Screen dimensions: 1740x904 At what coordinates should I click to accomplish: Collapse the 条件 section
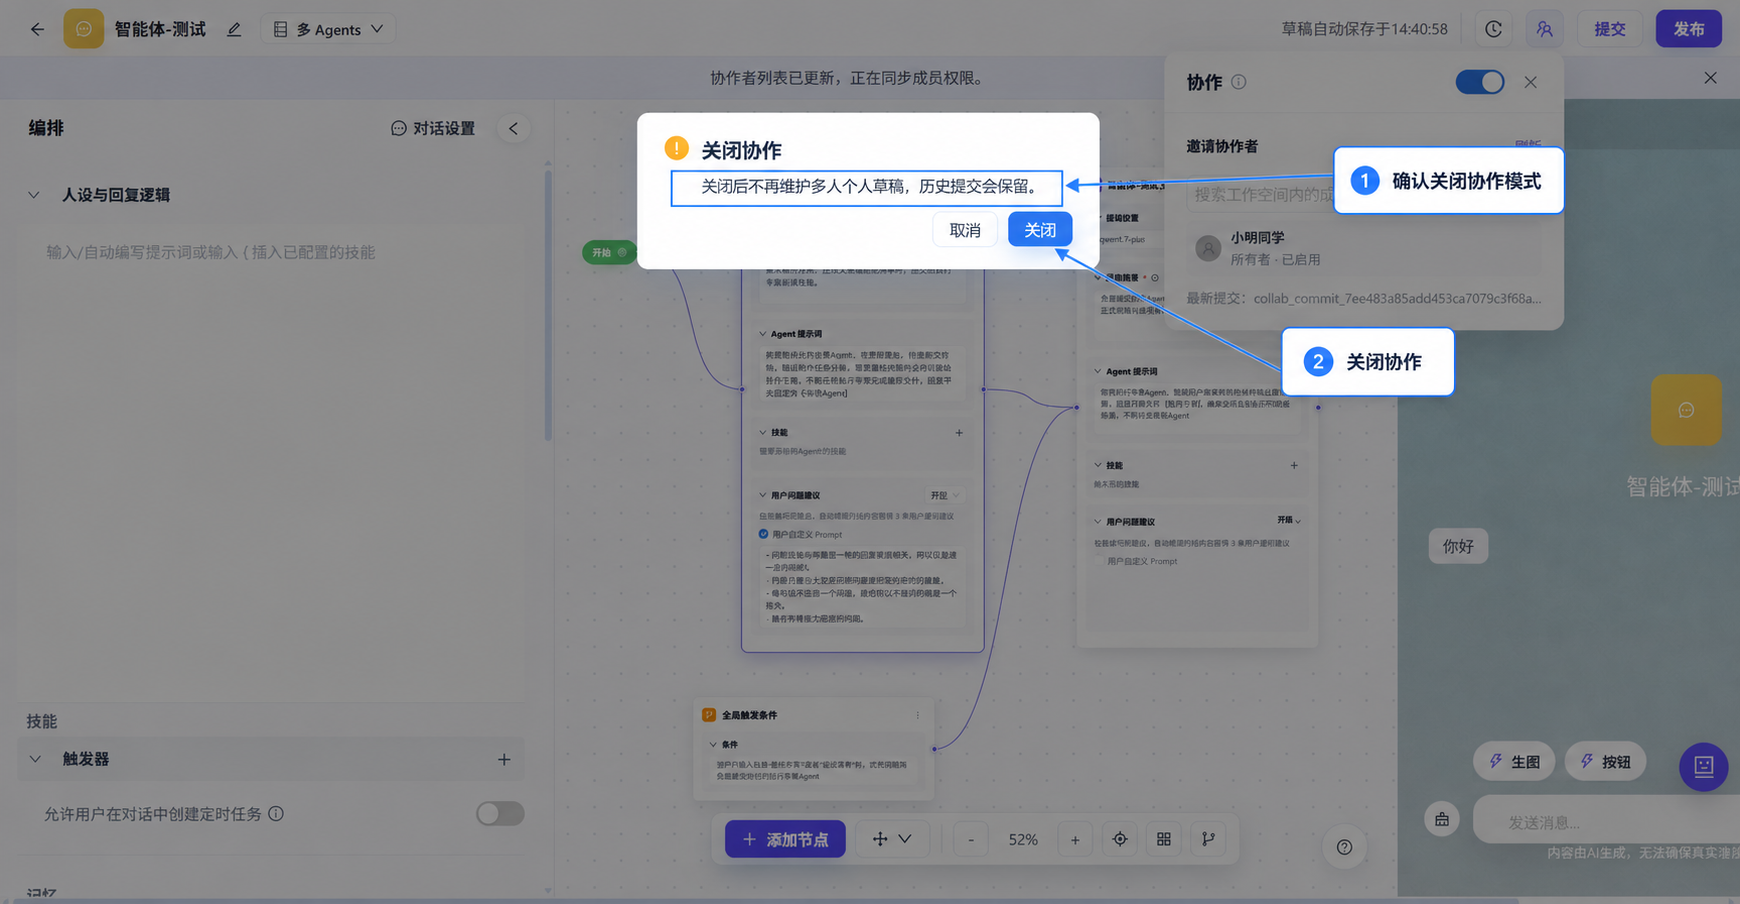[x=713, y=744]
